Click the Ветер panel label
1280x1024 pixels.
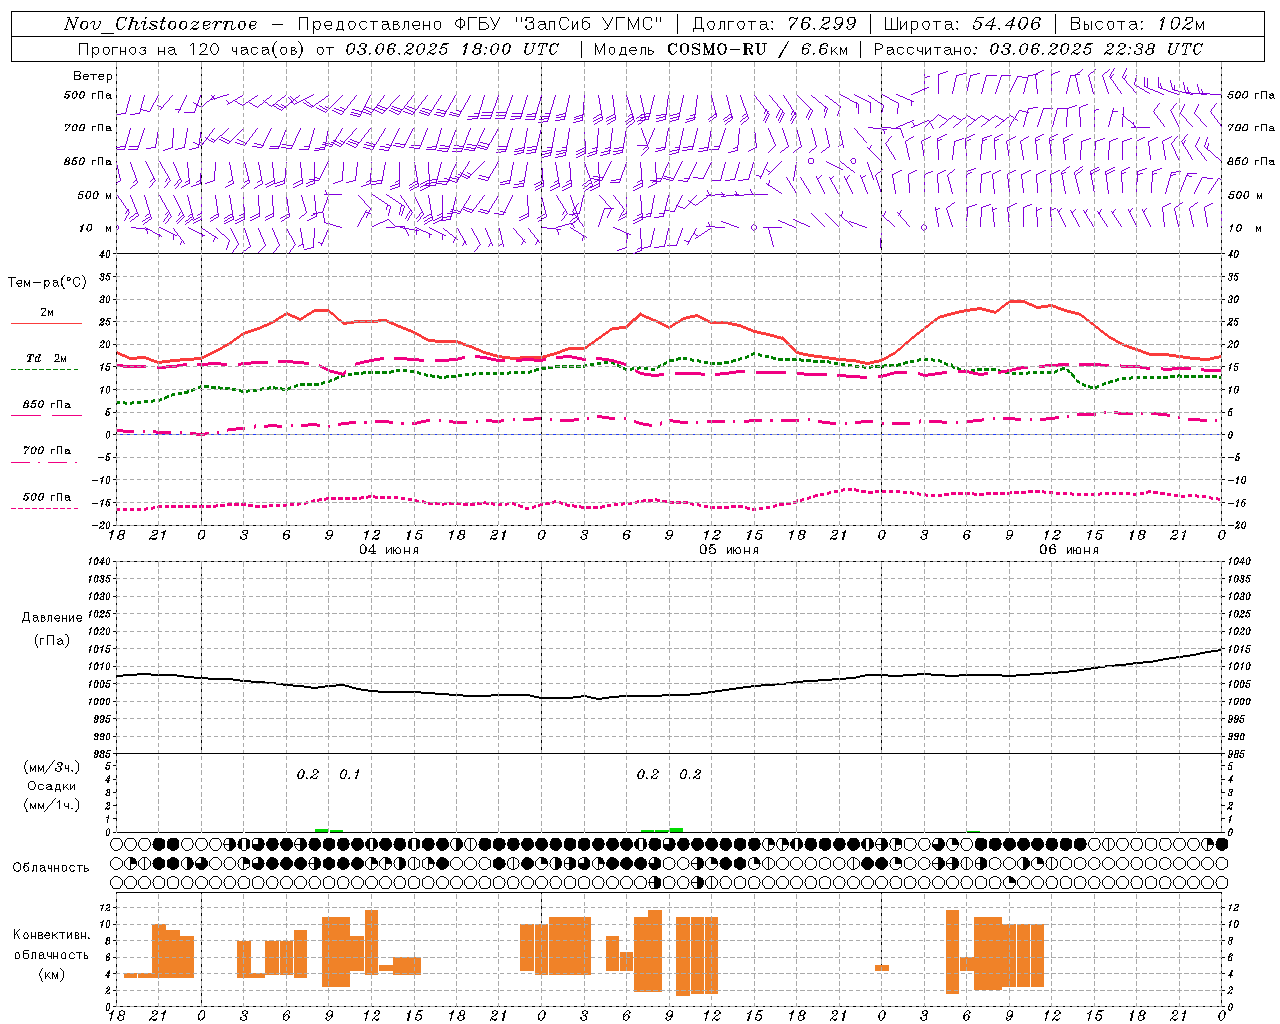93,76
